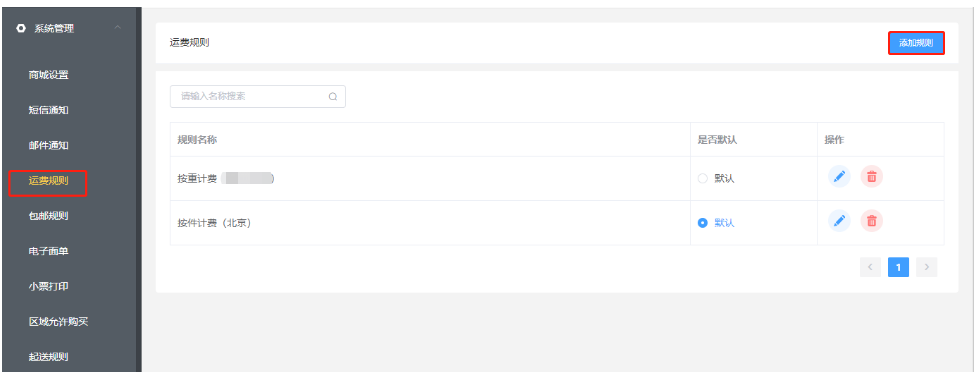Image resolution: width=975 pixels, height=372 pixels.
Task: Click the search magnifier icon in name field
Action: [333, 96]
